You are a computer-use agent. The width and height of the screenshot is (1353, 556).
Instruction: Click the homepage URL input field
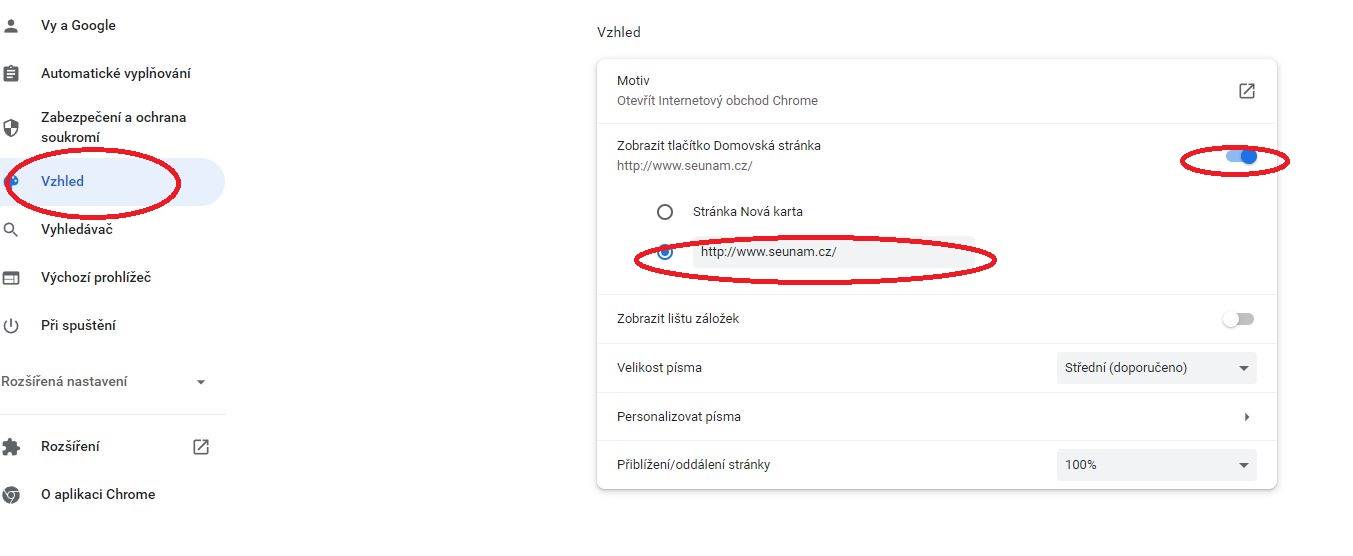pos(833,252)
